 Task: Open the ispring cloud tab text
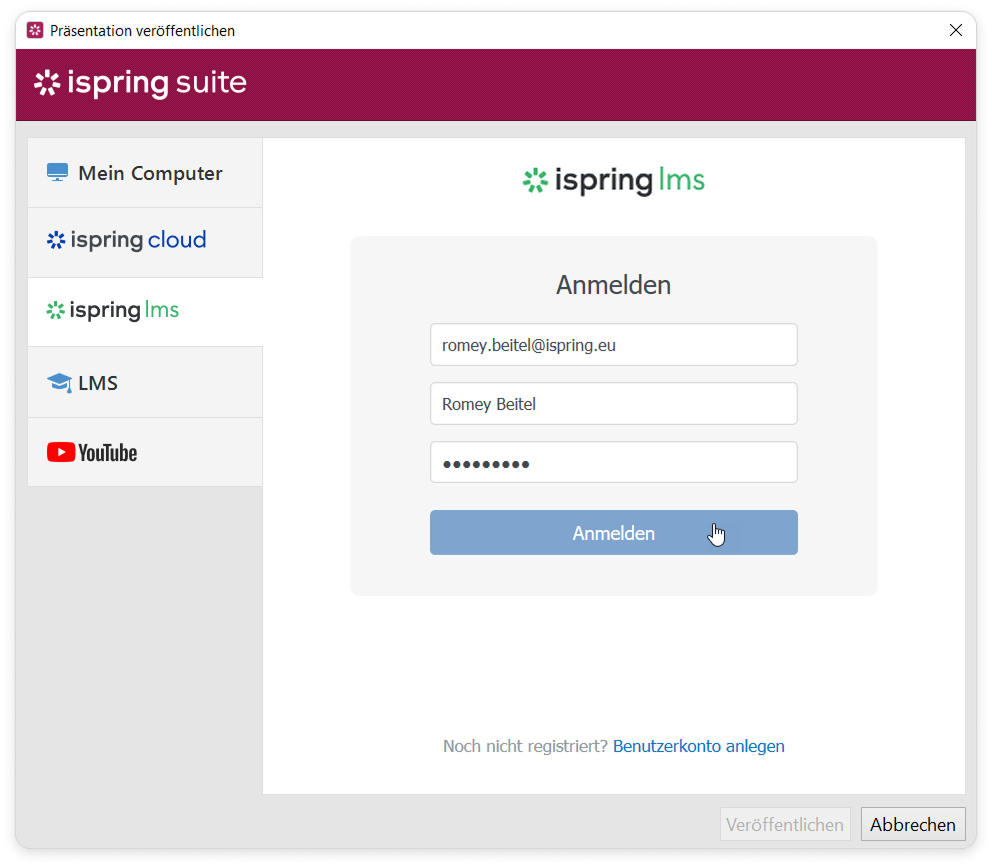pyautogui.click(x=138, y=240)
